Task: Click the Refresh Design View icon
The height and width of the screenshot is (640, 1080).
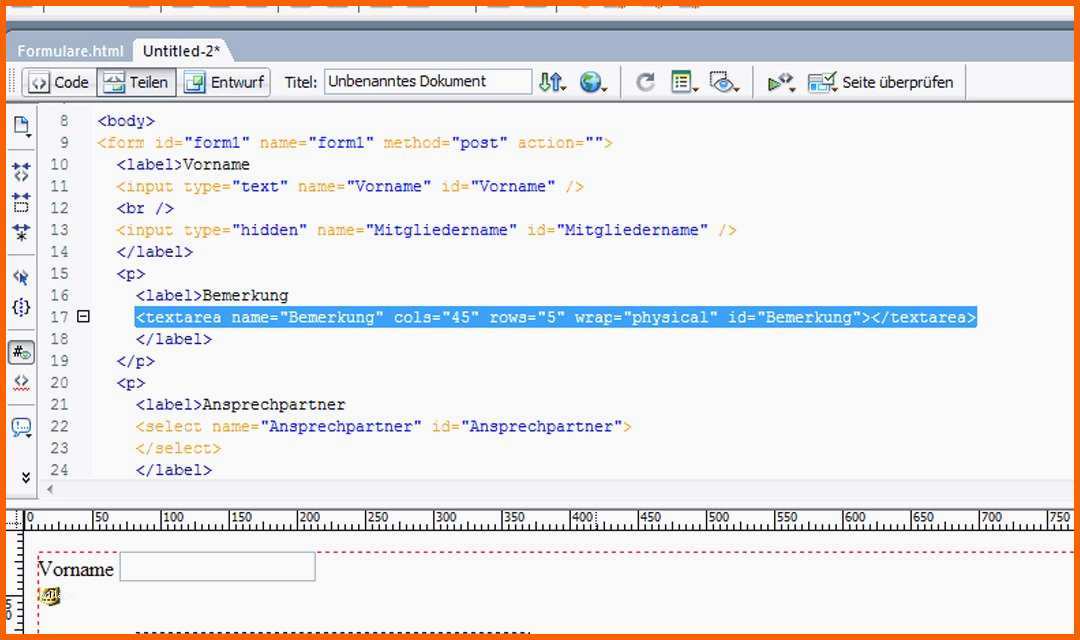Action: click(x=645, y=83)
